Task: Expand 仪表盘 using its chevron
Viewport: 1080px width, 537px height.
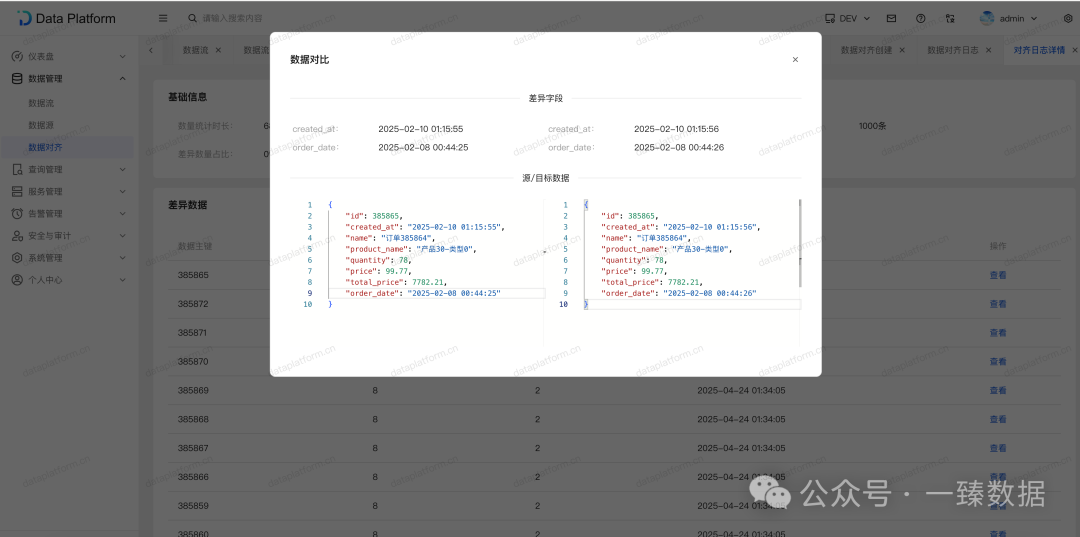Action: tap(123, 56)
